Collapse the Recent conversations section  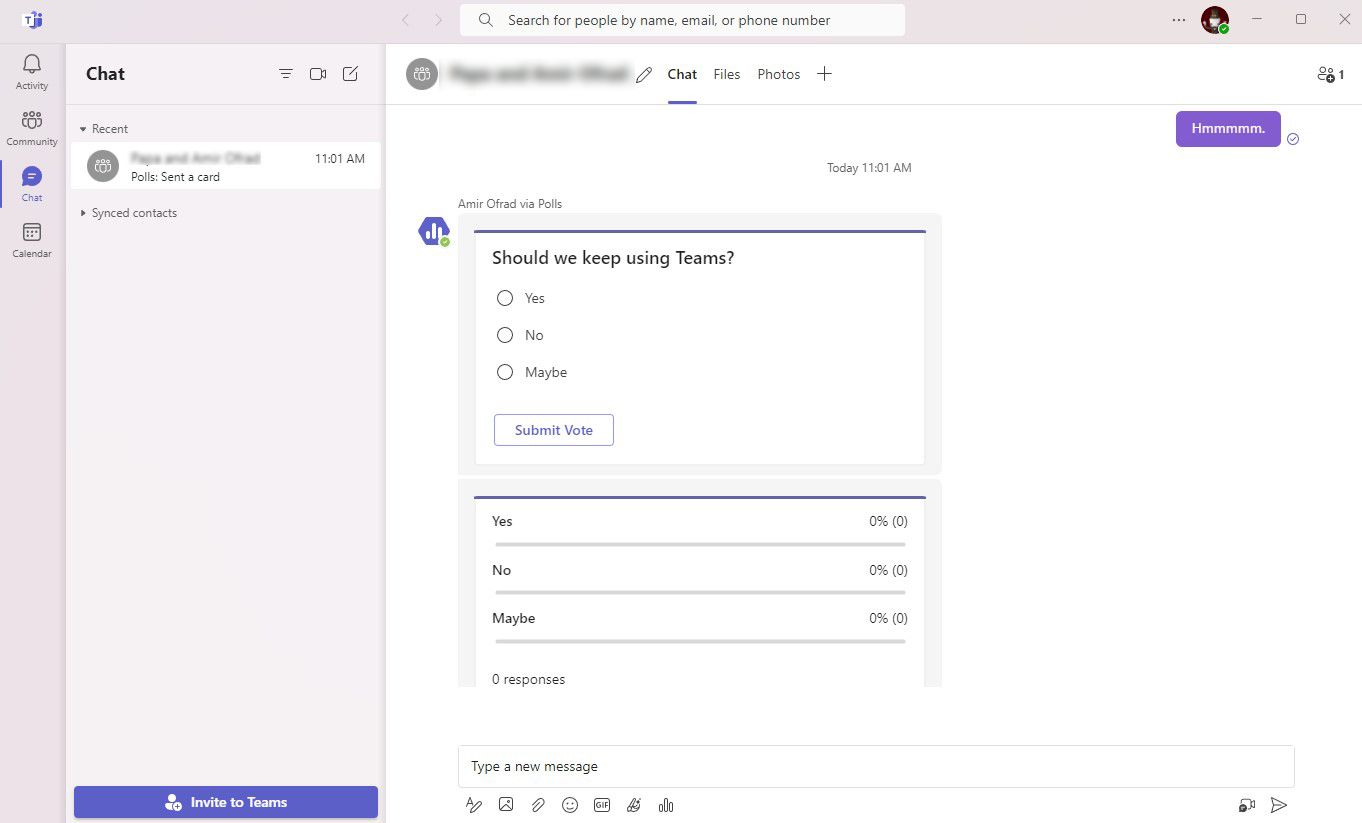coord(85,128)
